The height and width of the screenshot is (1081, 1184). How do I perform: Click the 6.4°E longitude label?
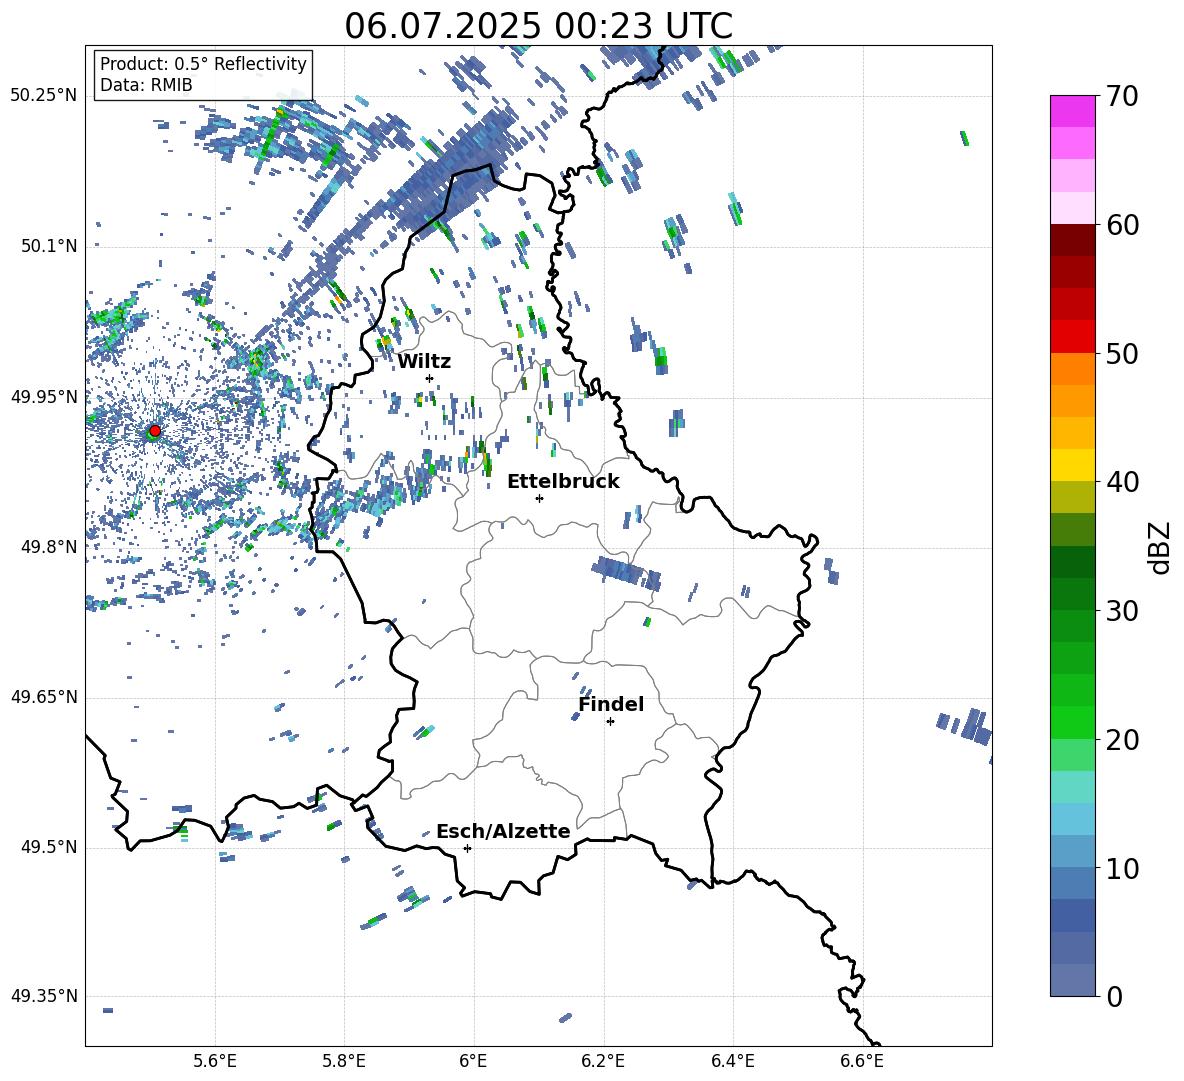tap(732, 1061)
